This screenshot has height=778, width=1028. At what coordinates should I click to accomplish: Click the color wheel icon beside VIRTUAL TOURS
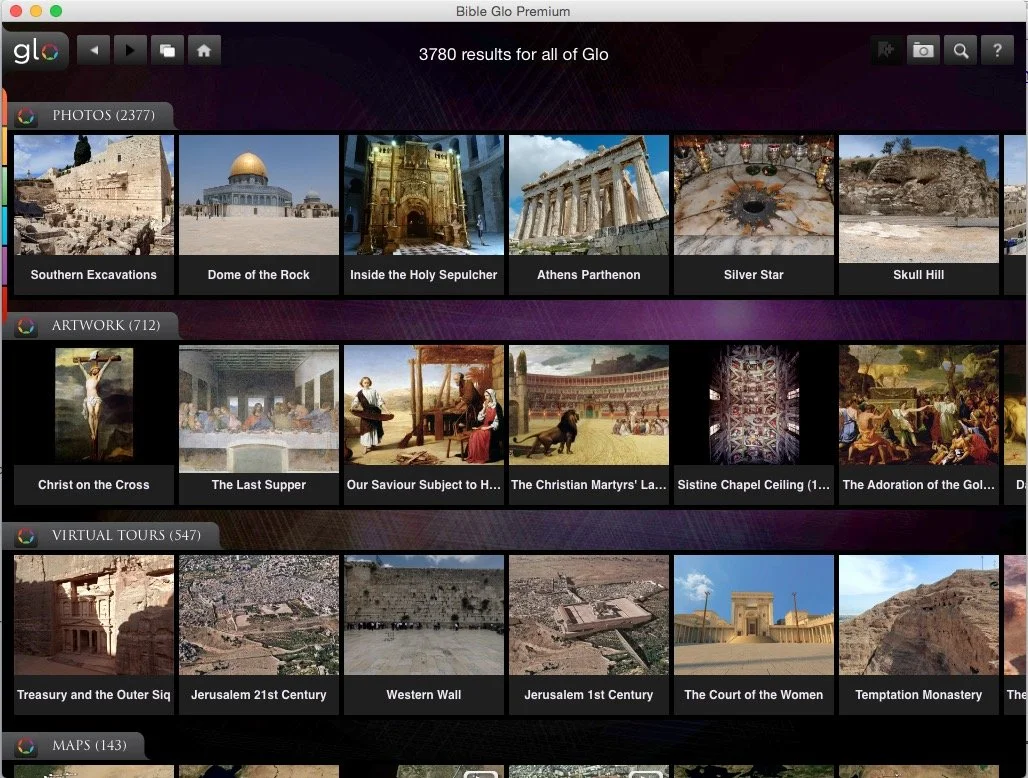(26, 536)
